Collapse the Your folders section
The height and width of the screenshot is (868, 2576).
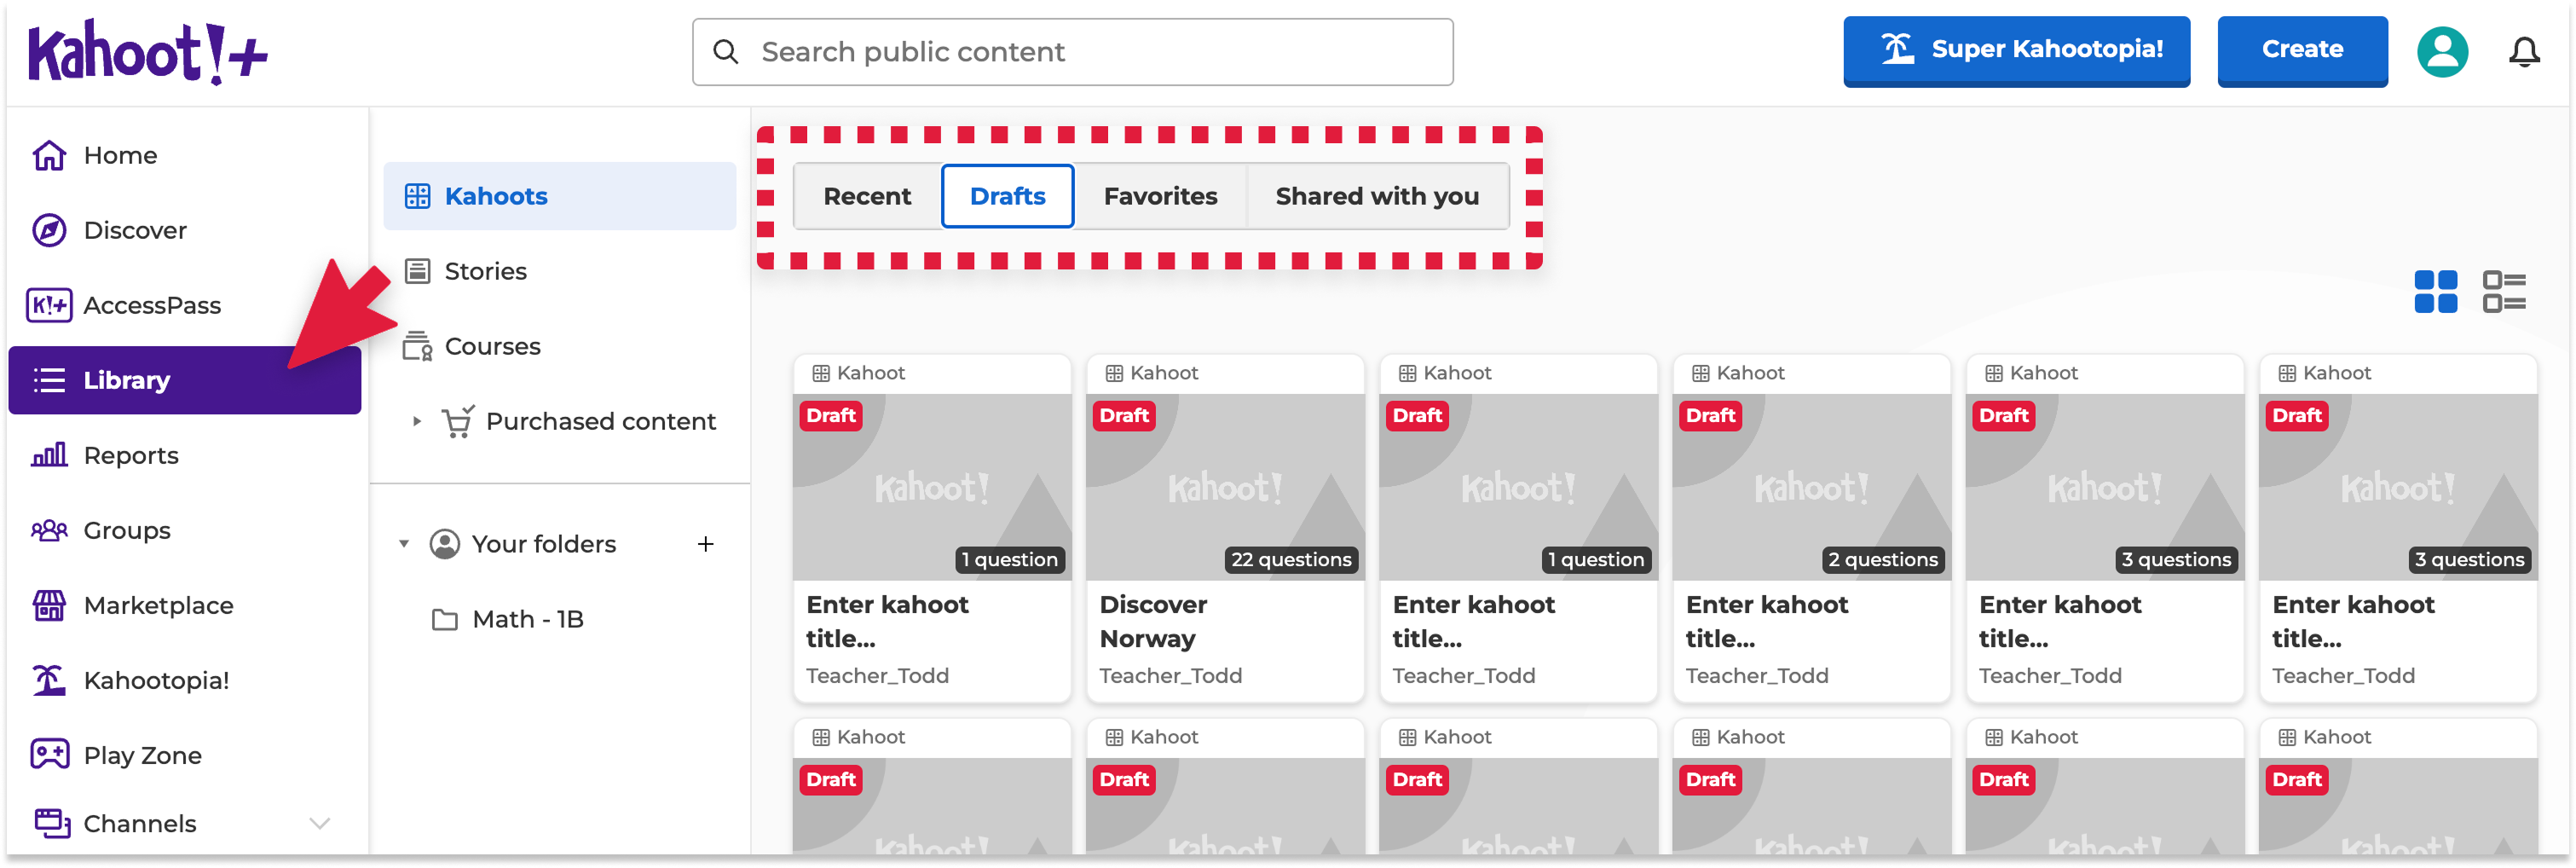coord(404,544)
